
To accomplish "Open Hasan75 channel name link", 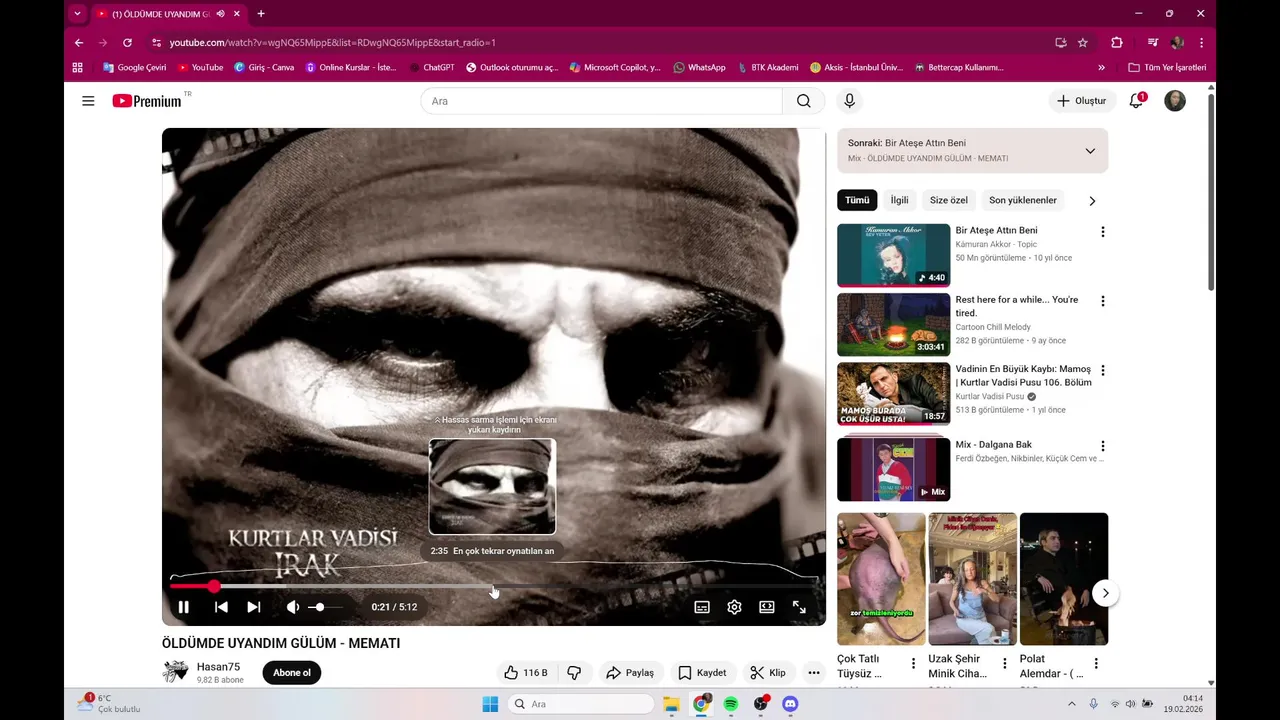I will pyautogui.click(x=218, y=667).
